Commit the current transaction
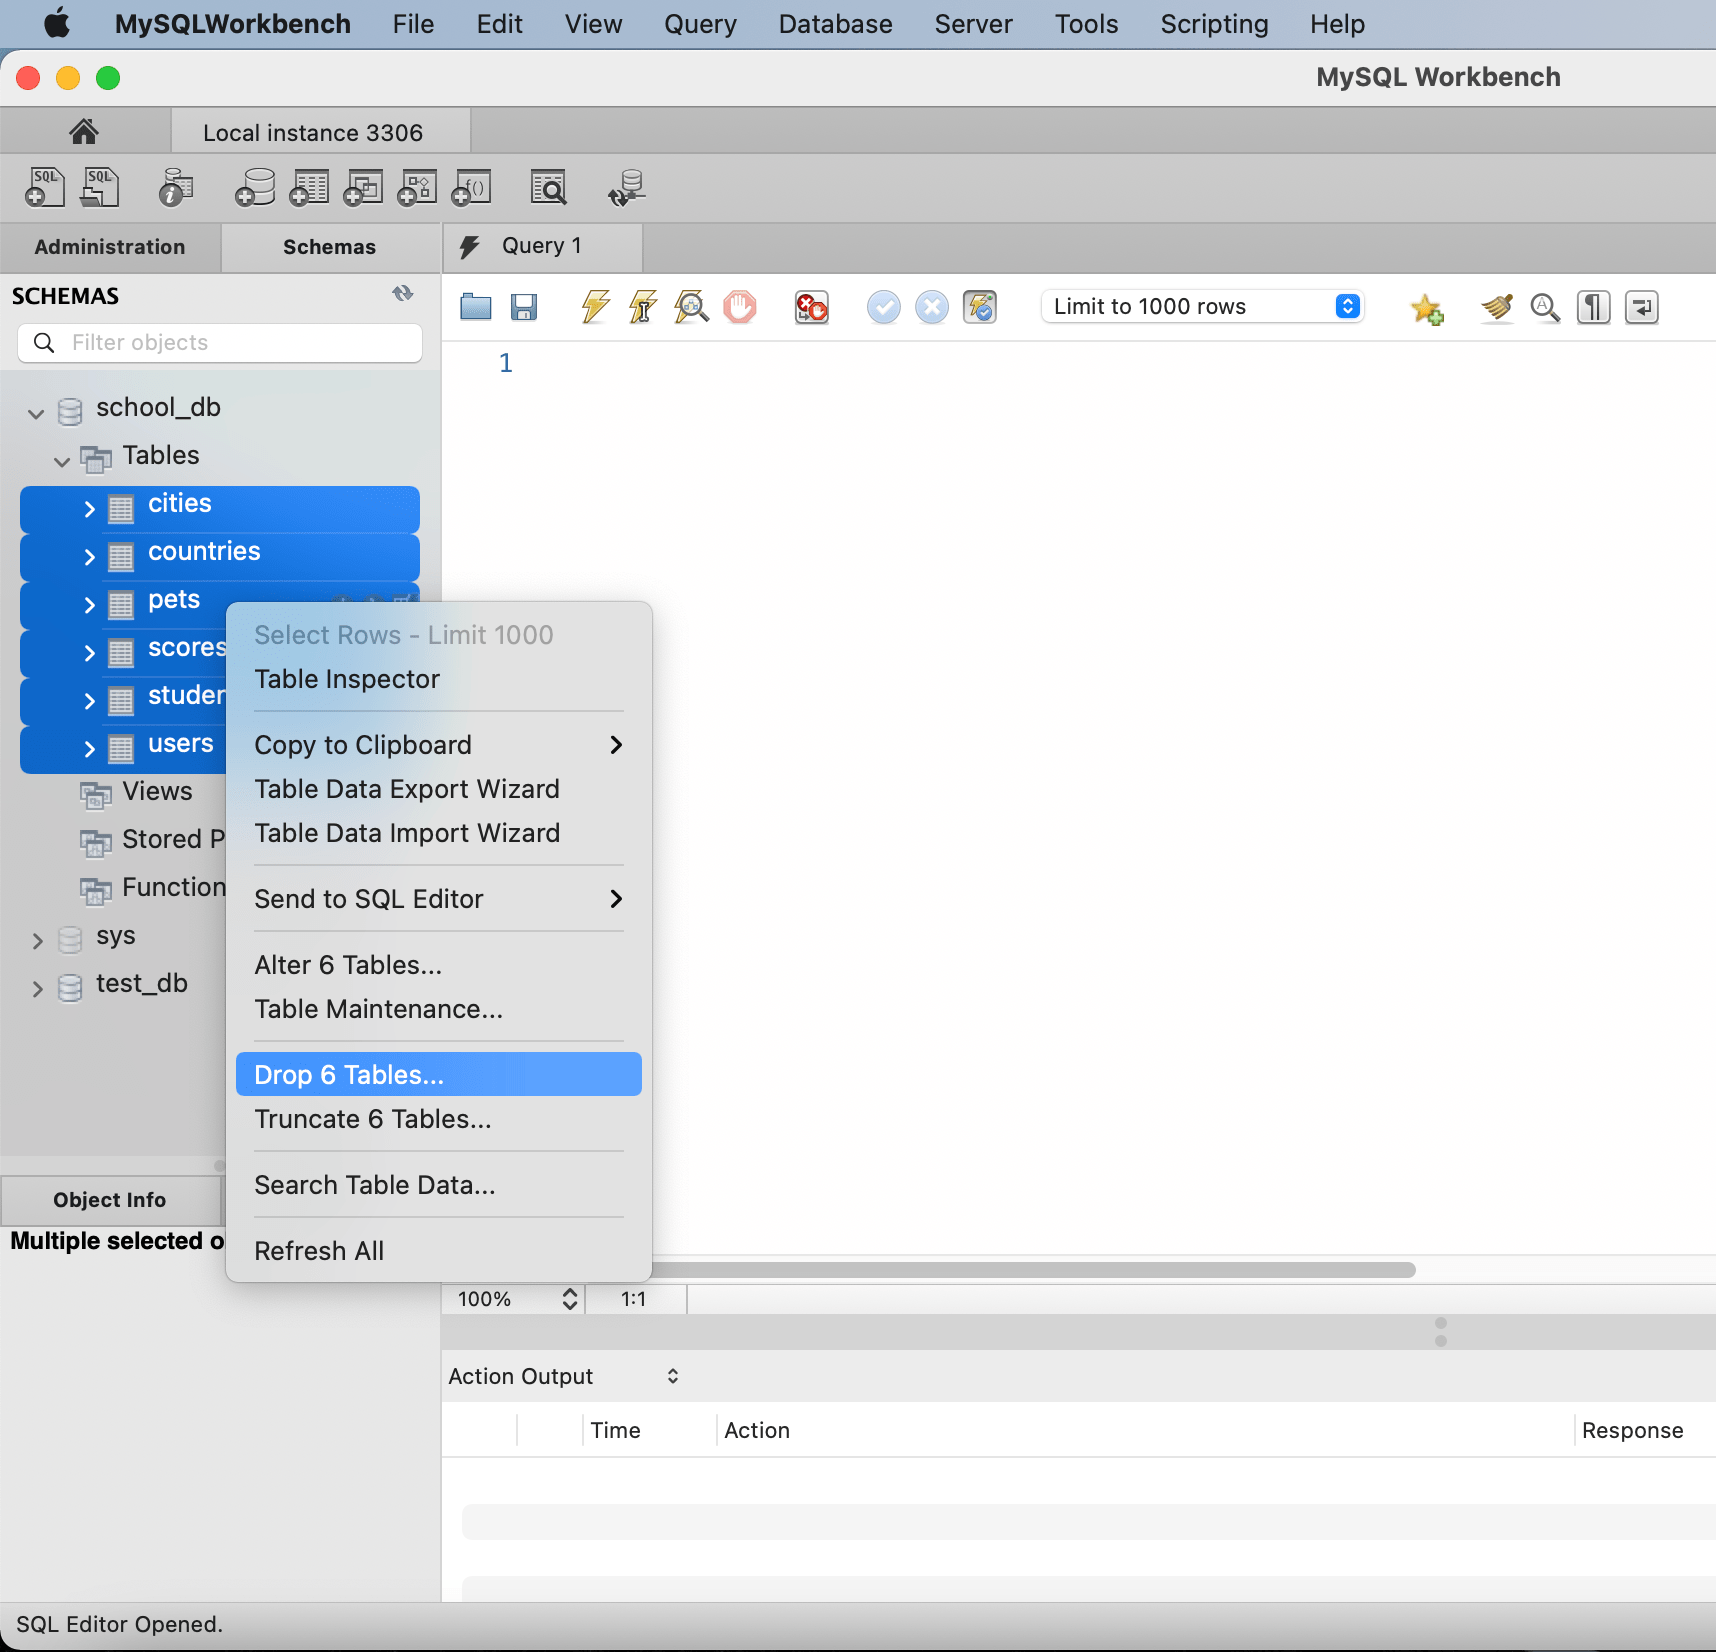This screenshot has height=1652, width=1716. tap(884, 307)
